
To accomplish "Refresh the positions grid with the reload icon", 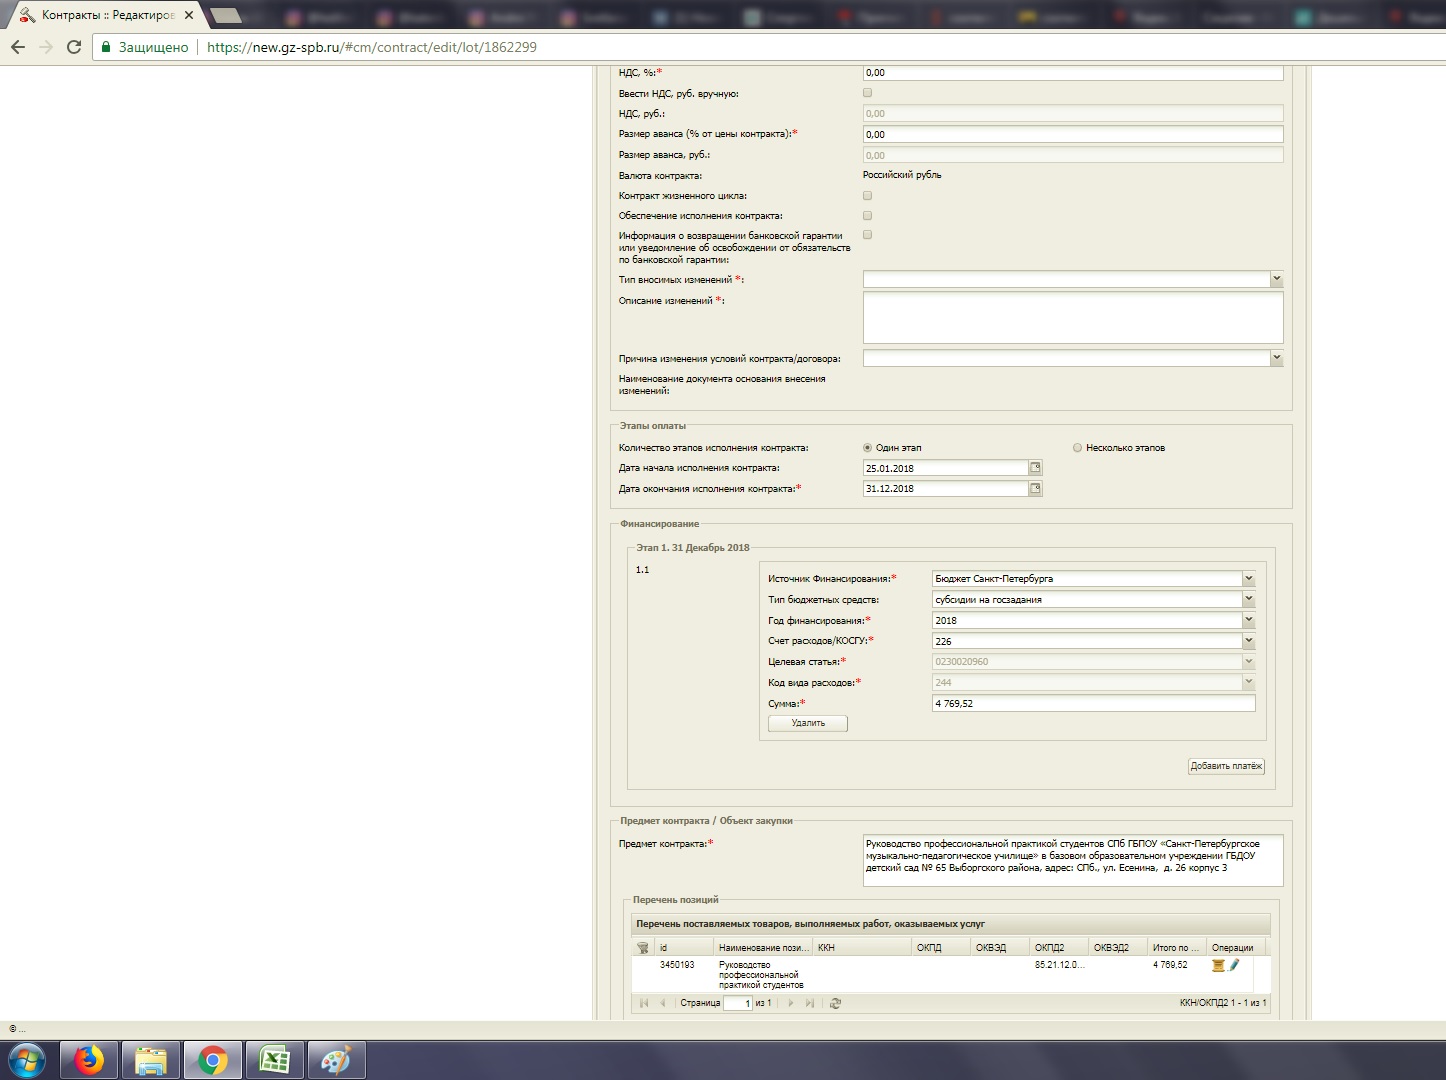I will click(836, 1003).
